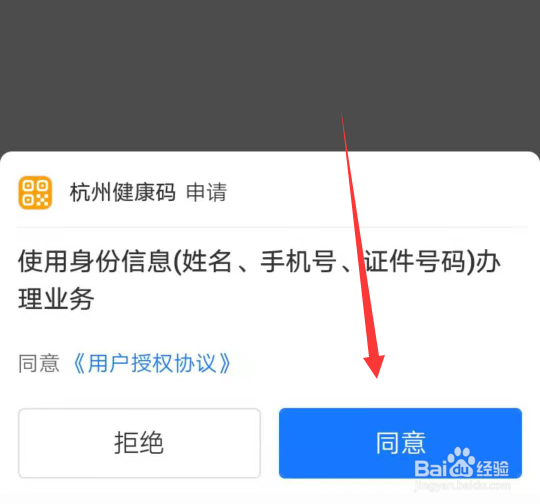Click the 手机号 word in description
Image resolution: width=540 pixels, height=504 pixels.
pos(298,261)
